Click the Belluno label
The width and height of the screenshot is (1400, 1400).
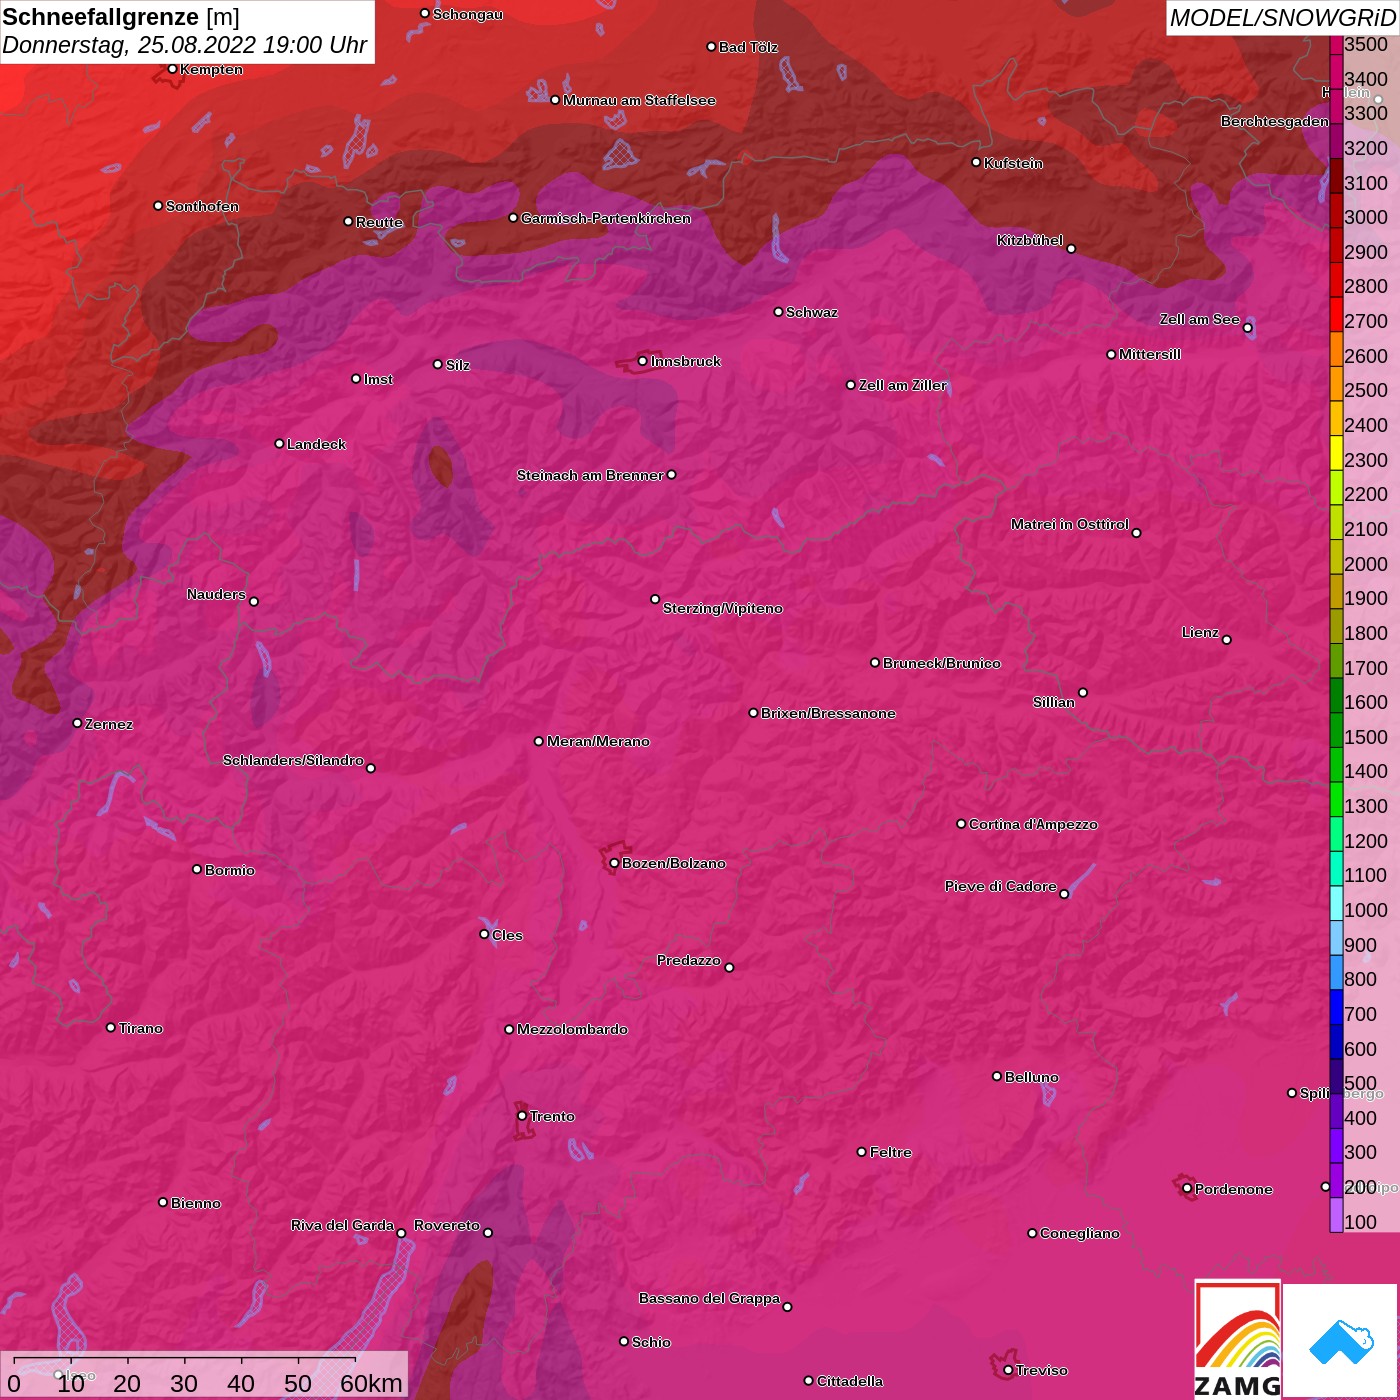point(1031,1077)
